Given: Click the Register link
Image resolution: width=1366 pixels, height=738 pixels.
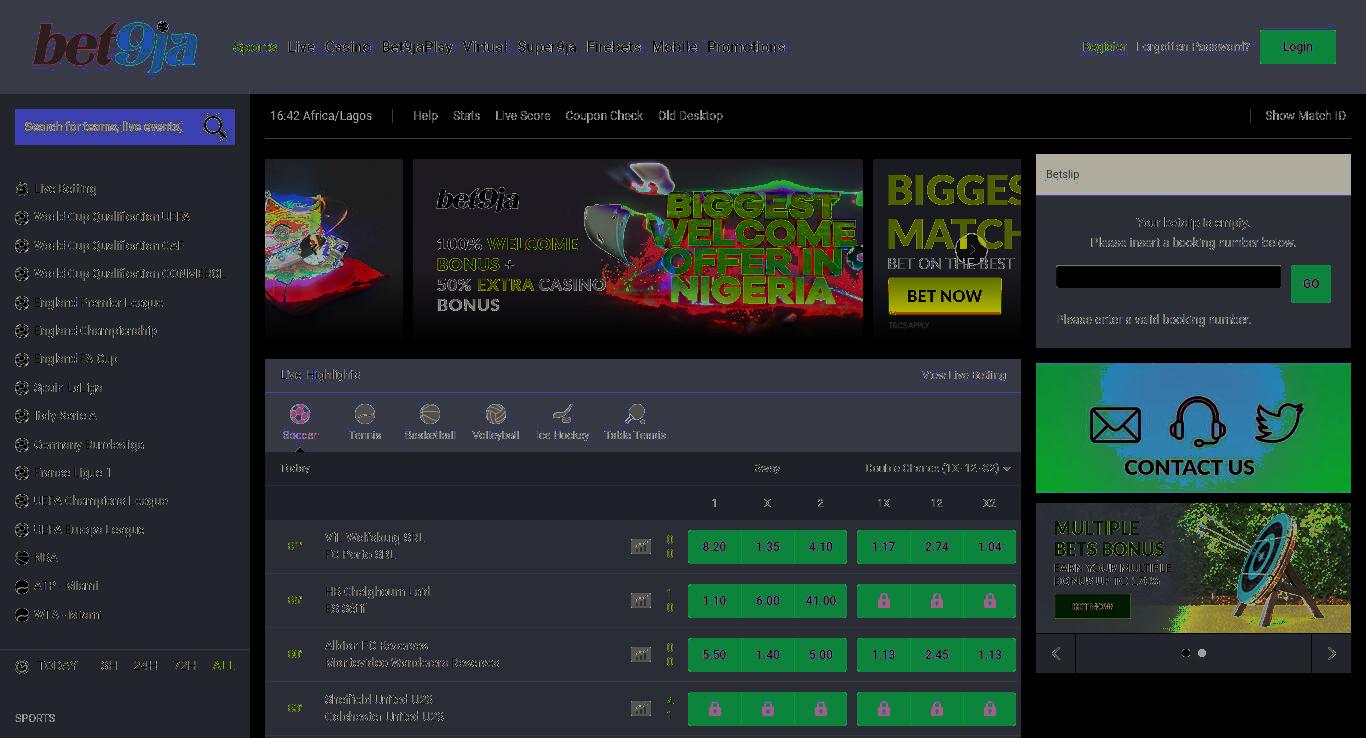Looking at the screenshot, I should [x=1104, y=47].
